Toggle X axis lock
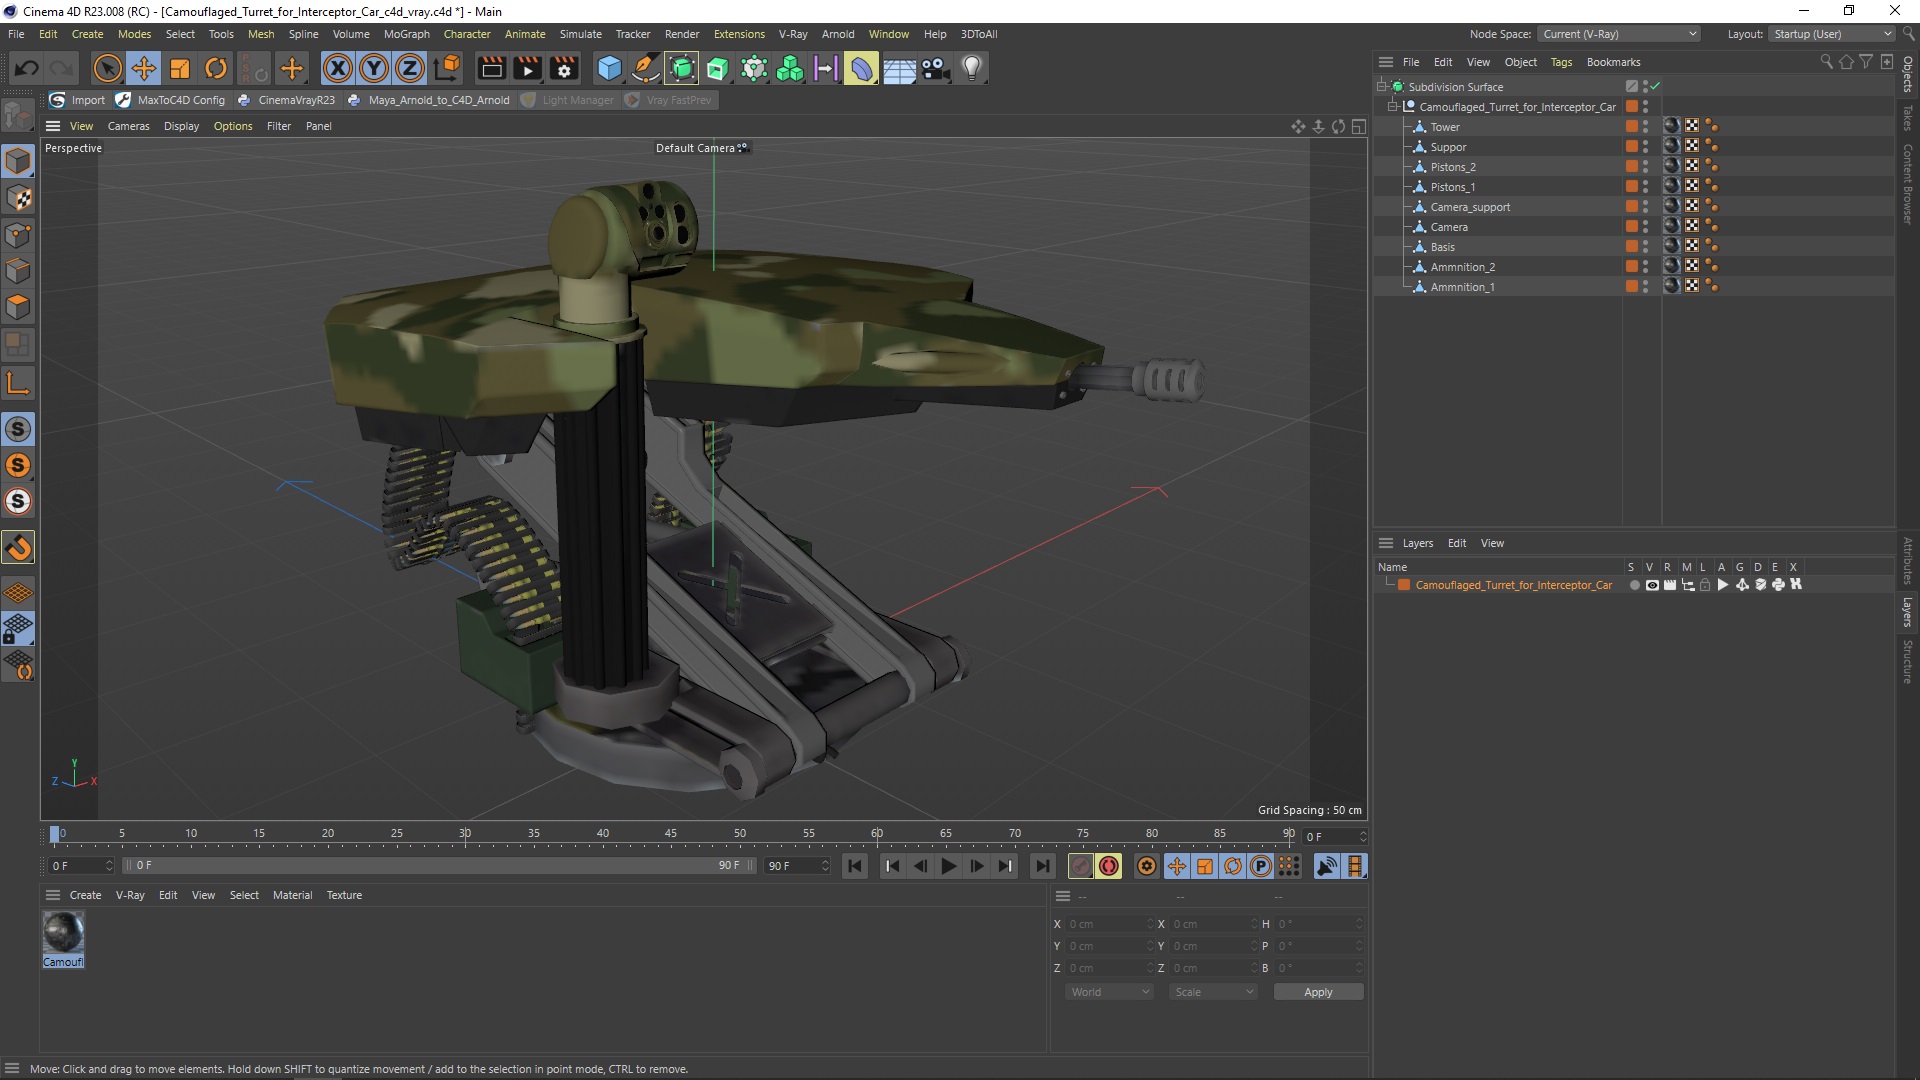The image size is (1920, 1080). [x=338, y=68]
